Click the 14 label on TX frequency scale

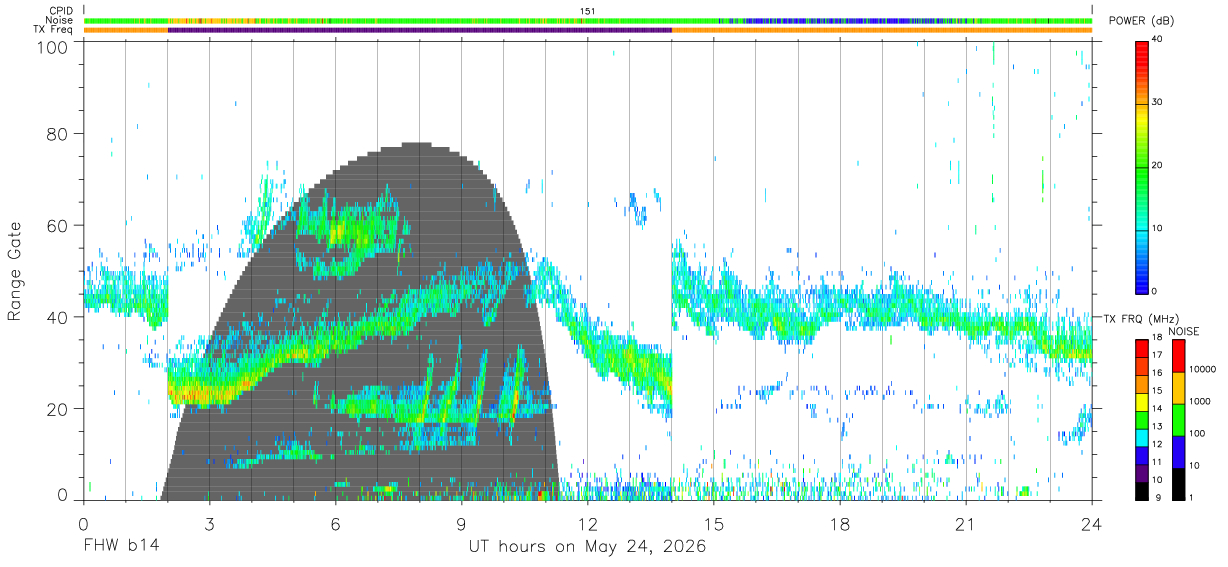(1157, 409)
